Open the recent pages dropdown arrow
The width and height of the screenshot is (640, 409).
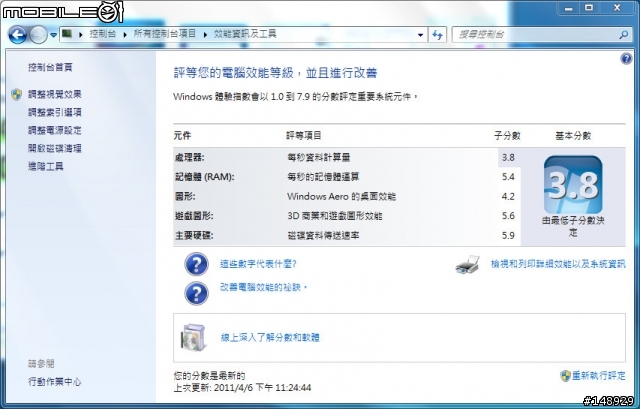(x=53, y=35)
